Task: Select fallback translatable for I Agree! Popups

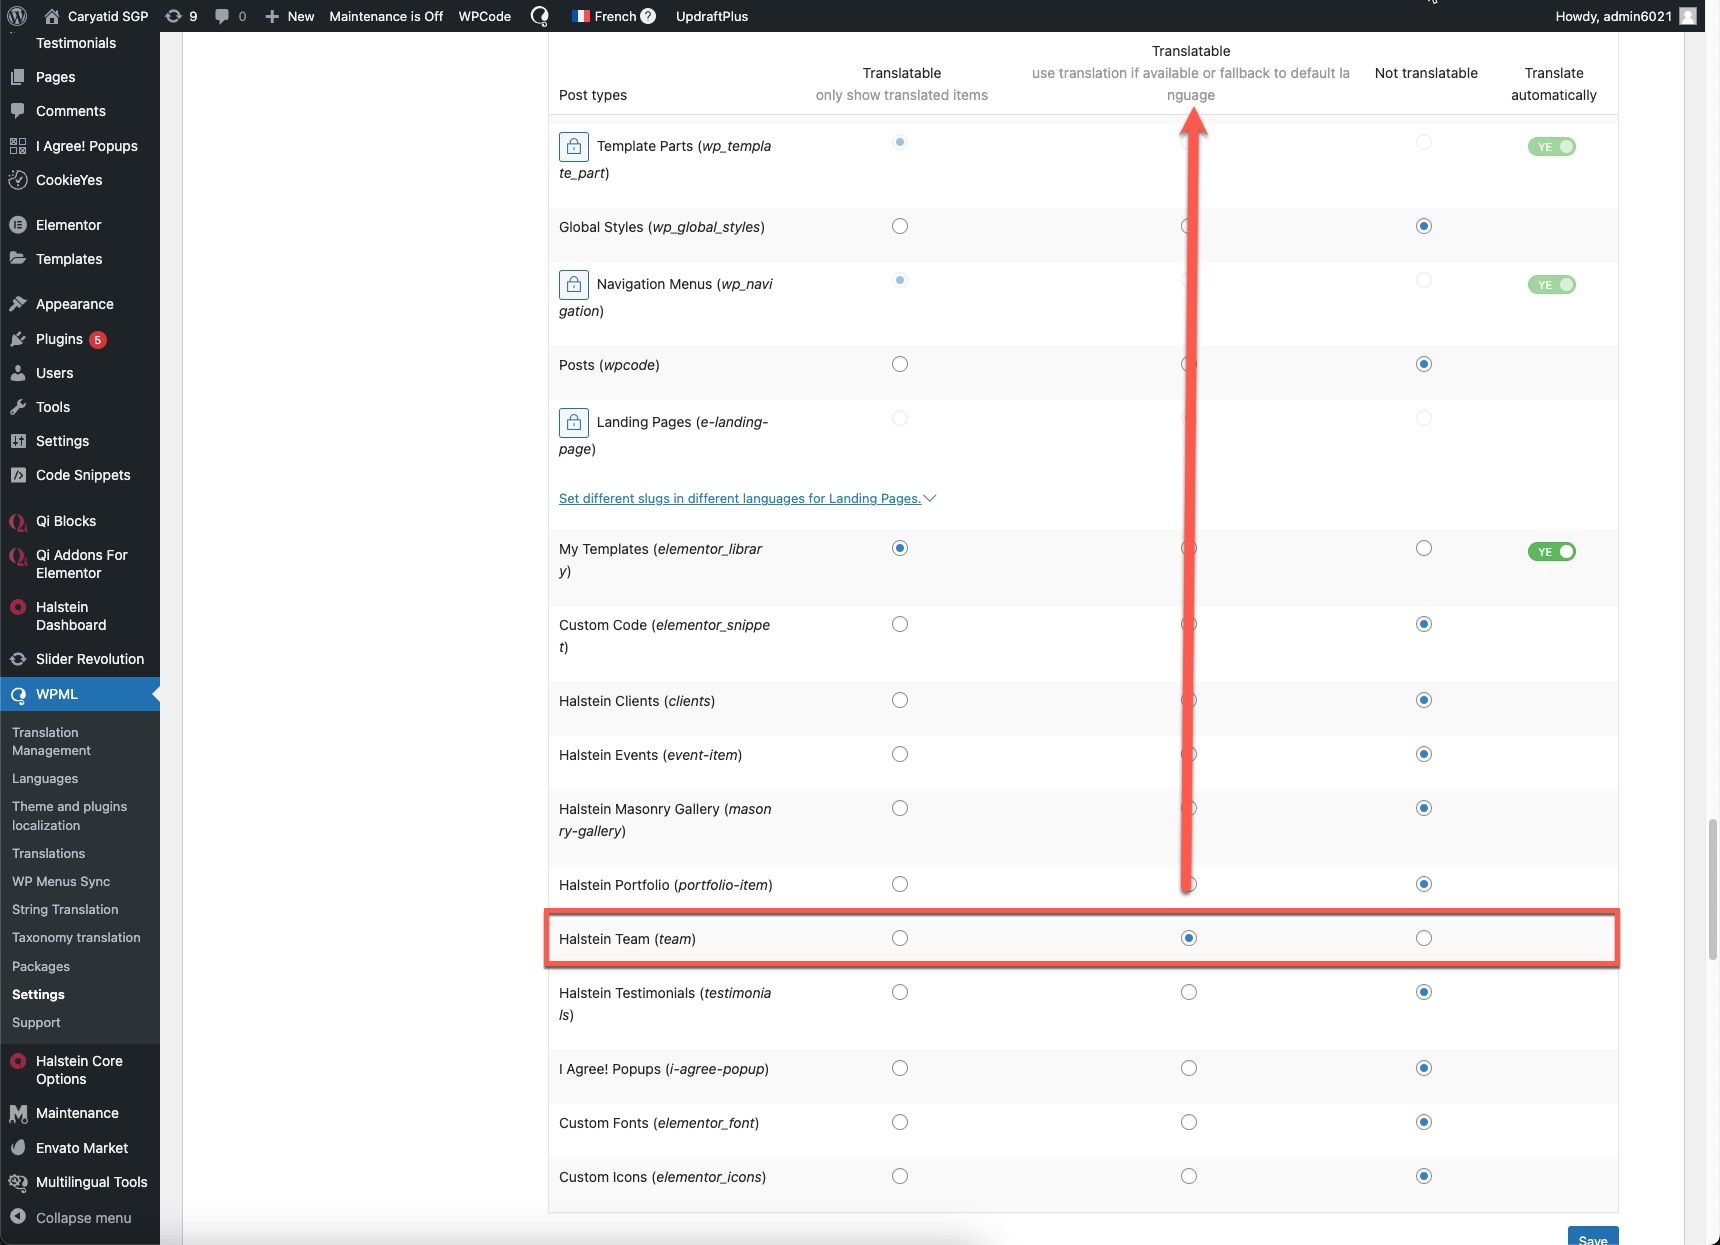Action: click(x=1189, y=1068)
